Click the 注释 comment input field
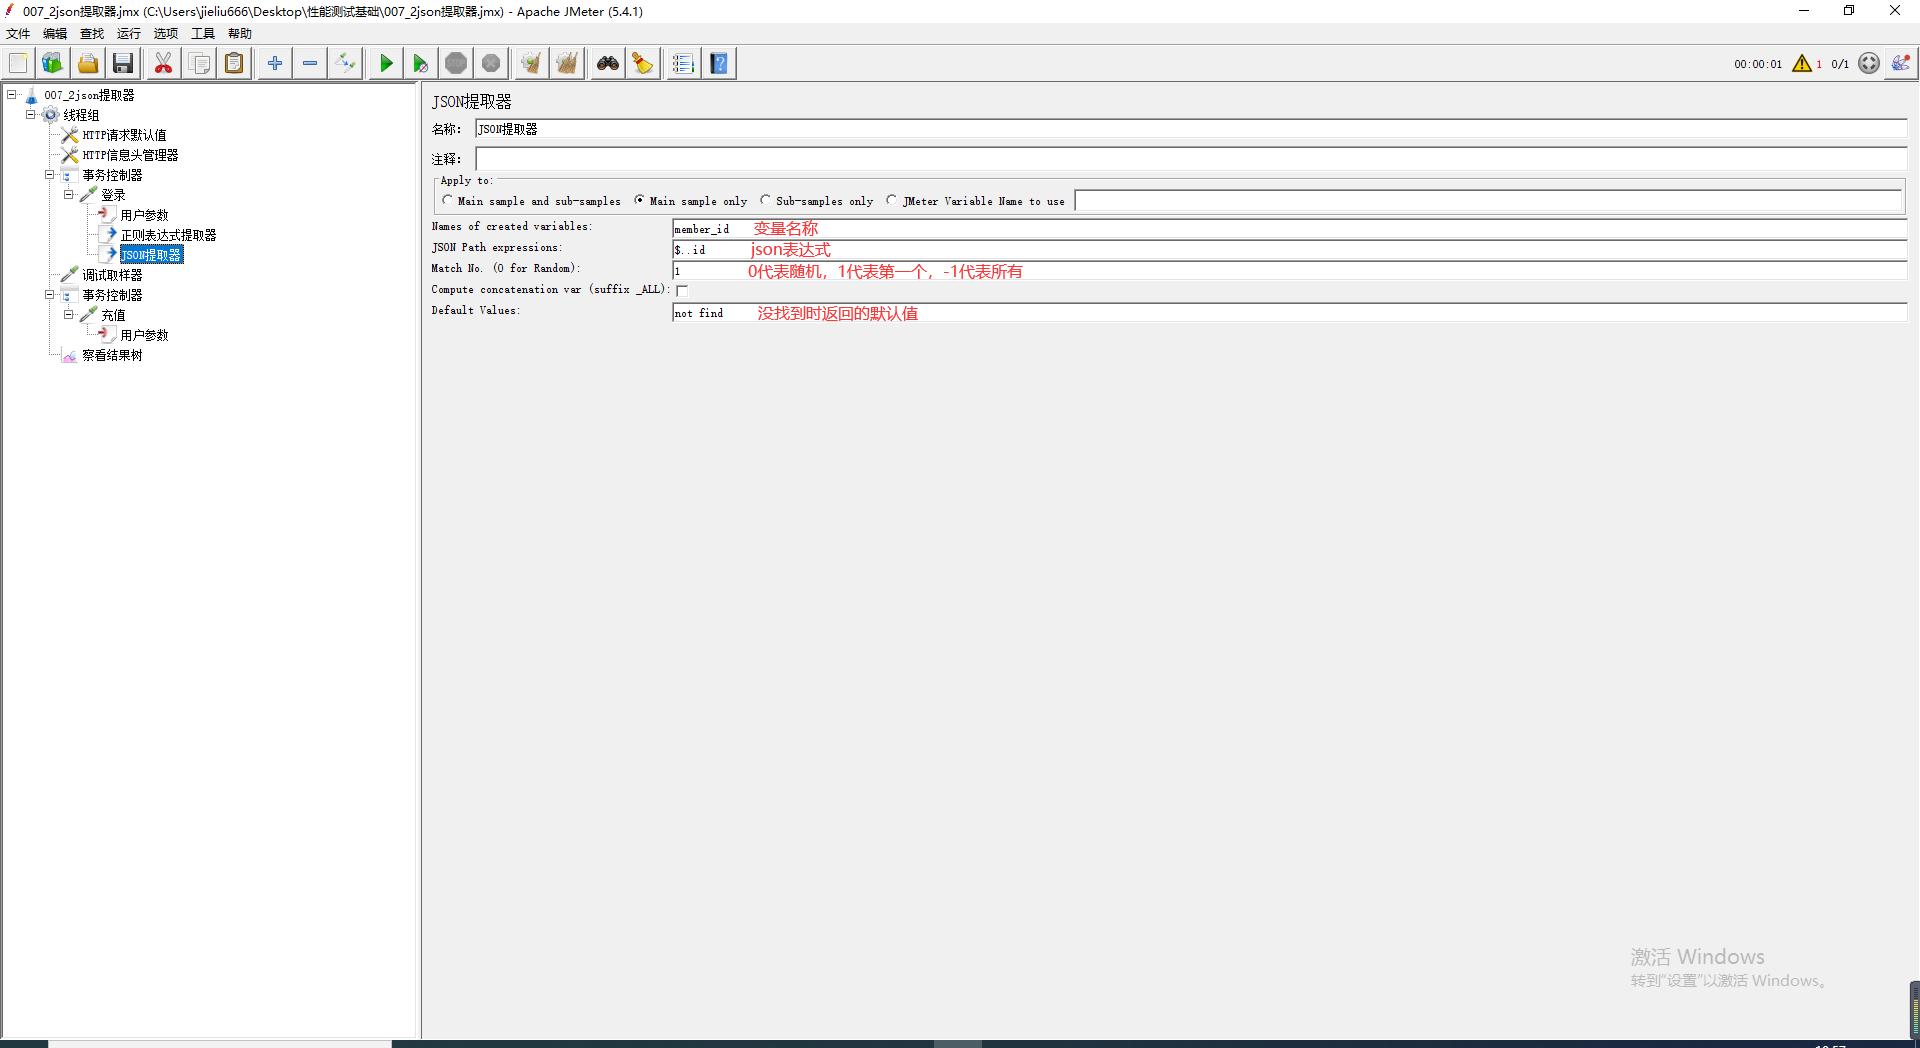Image resolution: width=1920 pixels, height=1048 pixels. pos(1191,159)
